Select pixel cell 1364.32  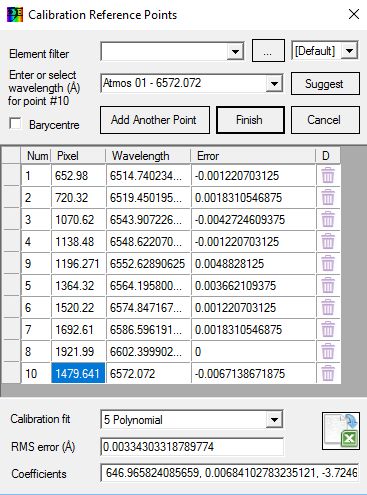(78, 285)
